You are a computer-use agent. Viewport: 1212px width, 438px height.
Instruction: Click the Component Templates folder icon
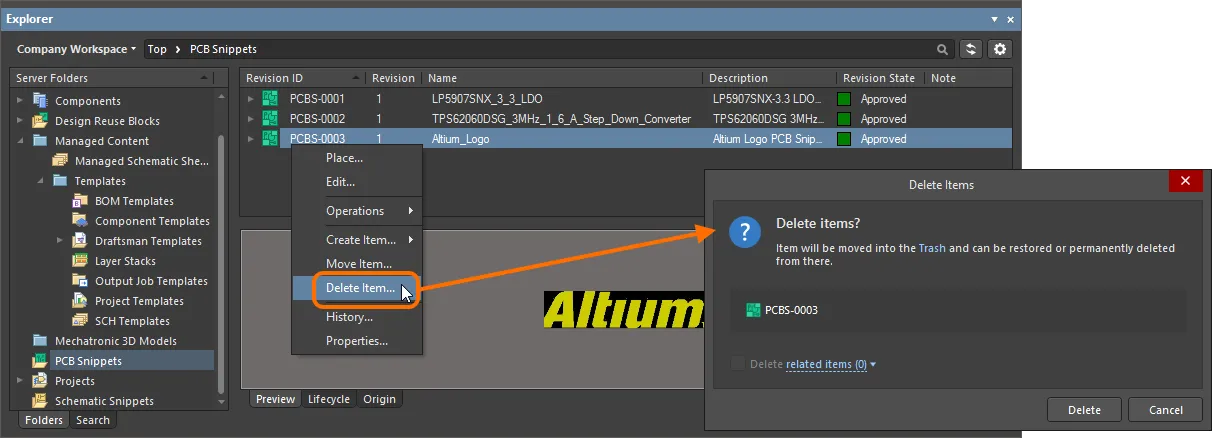pyautogui.click(x=80, y=221)
